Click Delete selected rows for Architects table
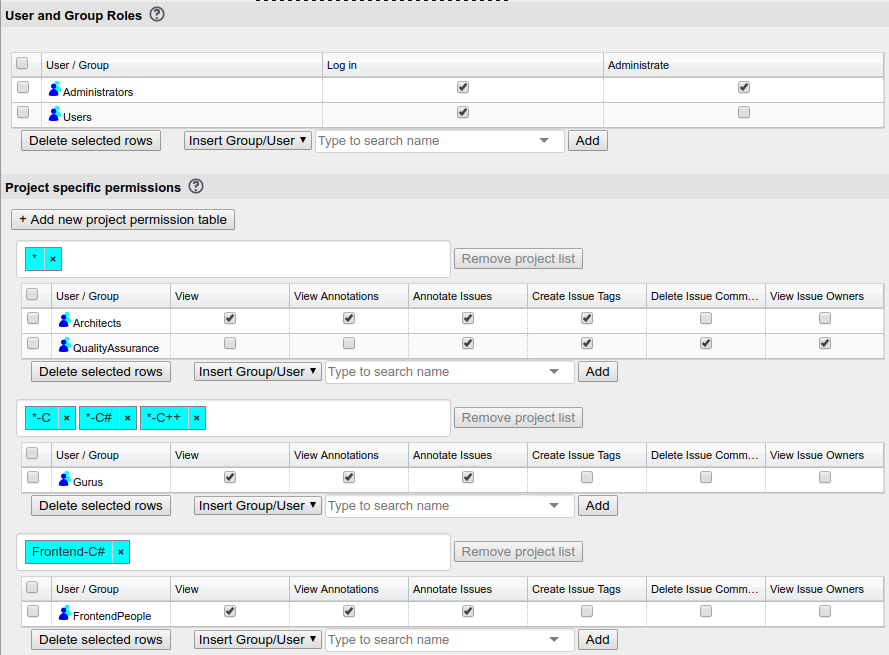The image size is (889, 655). tap(101, 371)
